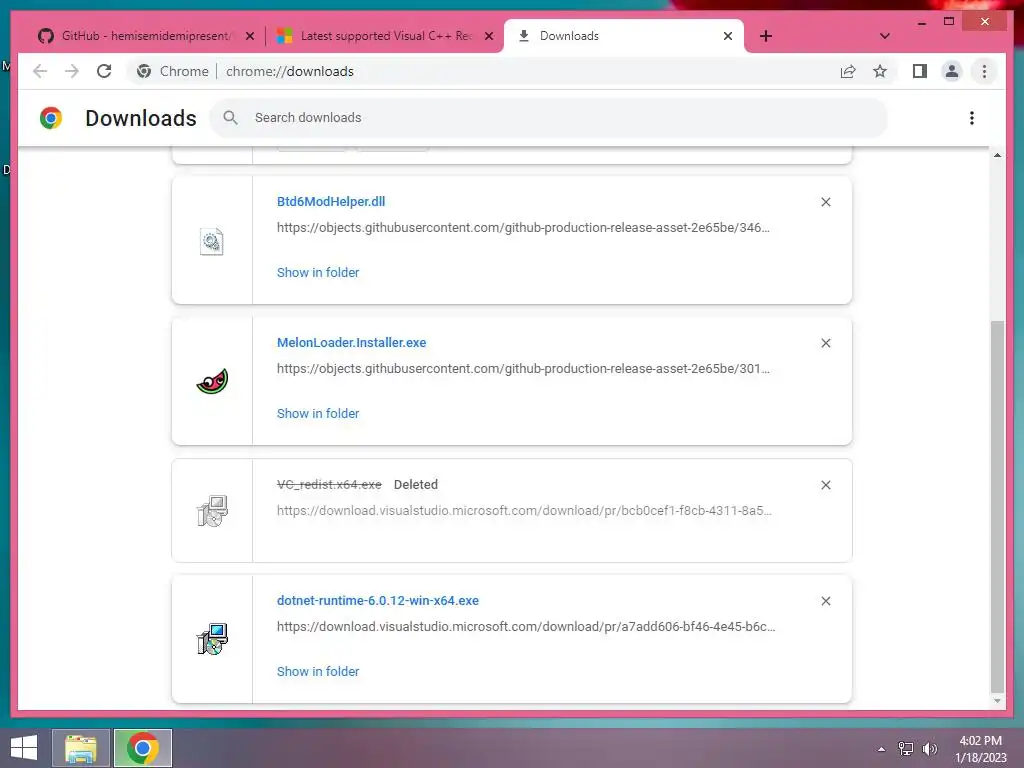Open a new browser tab
Image resolution: width=1024 pixels, height=768 pixels.
tap(766, 36)
